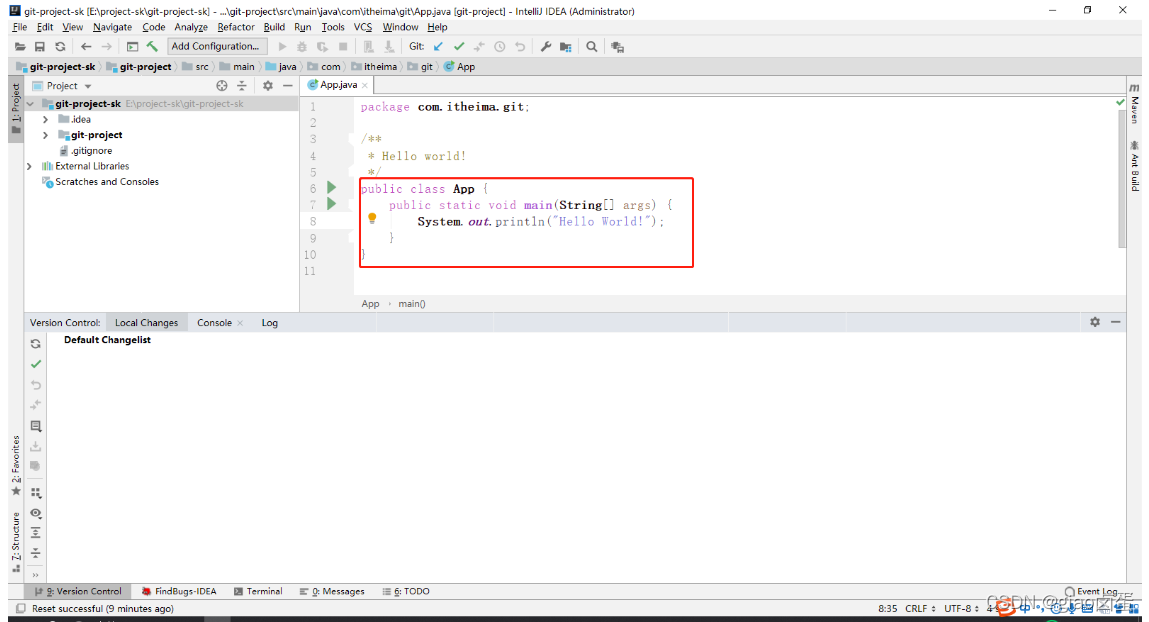This screenshot has width=1149, height=622.
Task: Open 6: TODO tool window
Action: point(406,591)
